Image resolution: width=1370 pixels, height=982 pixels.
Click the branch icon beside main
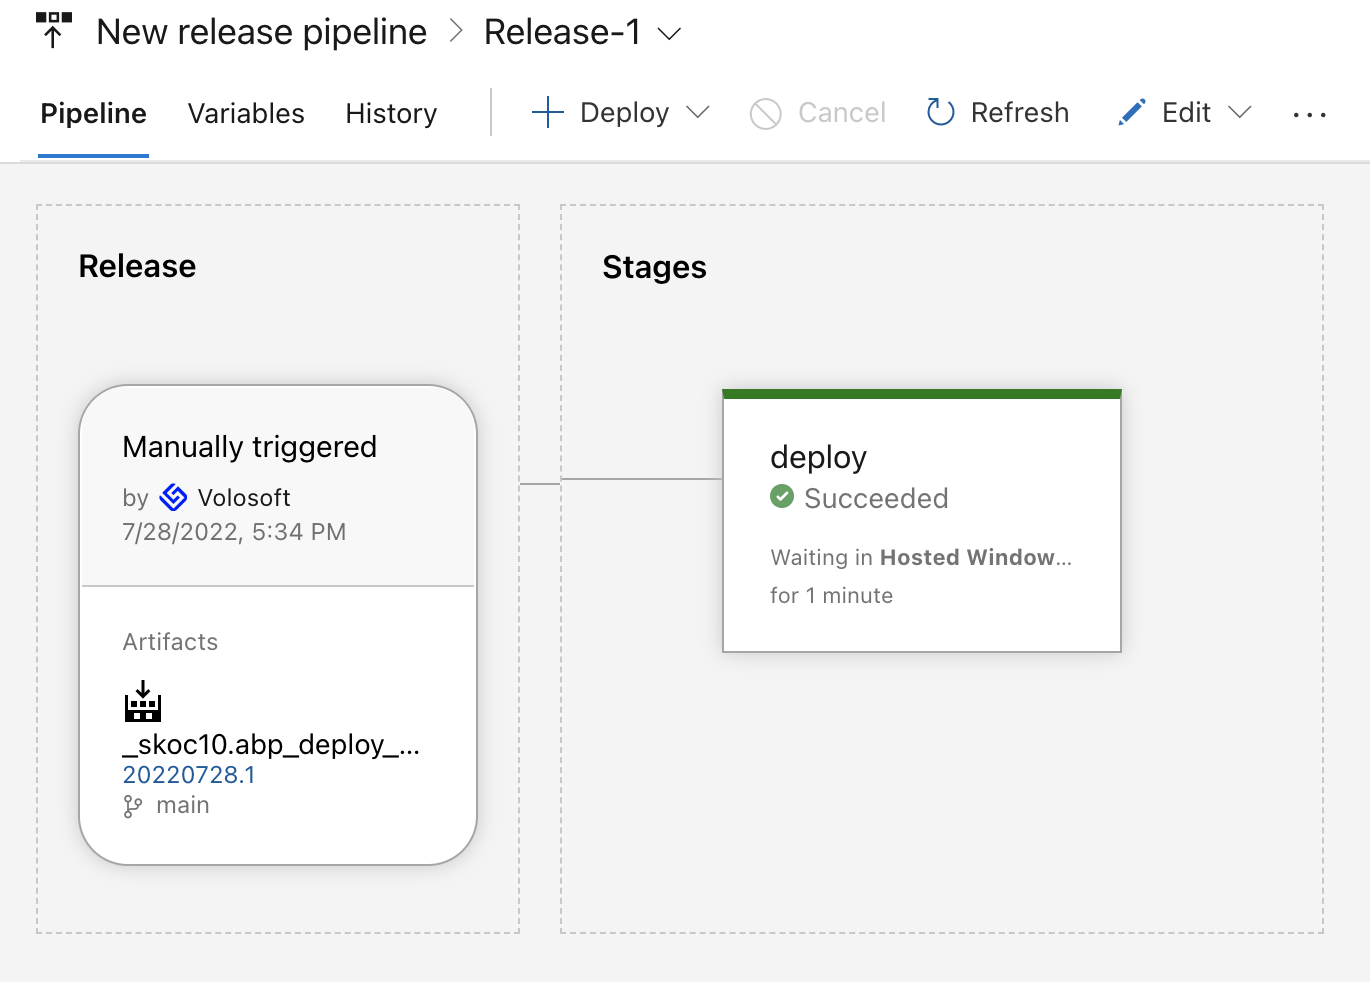(x=133, y=805)
